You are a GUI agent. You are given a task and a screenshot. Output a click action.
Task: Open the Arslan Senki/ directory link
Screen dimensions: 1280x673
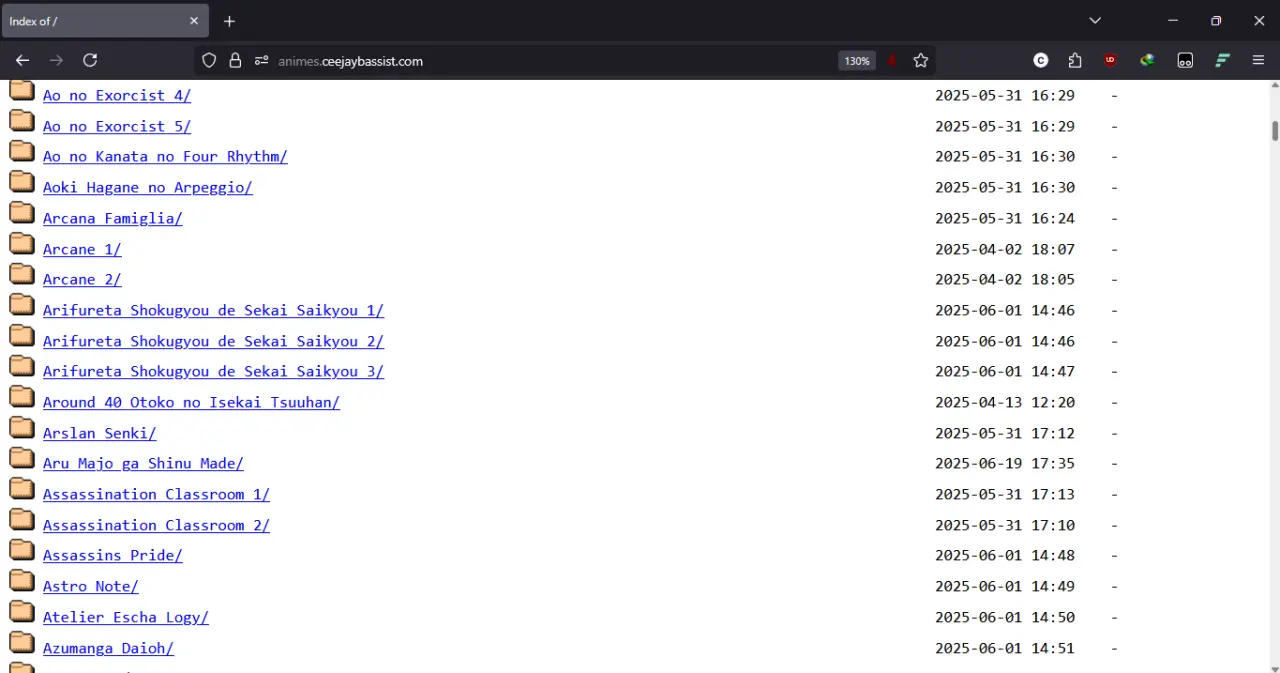100,434
